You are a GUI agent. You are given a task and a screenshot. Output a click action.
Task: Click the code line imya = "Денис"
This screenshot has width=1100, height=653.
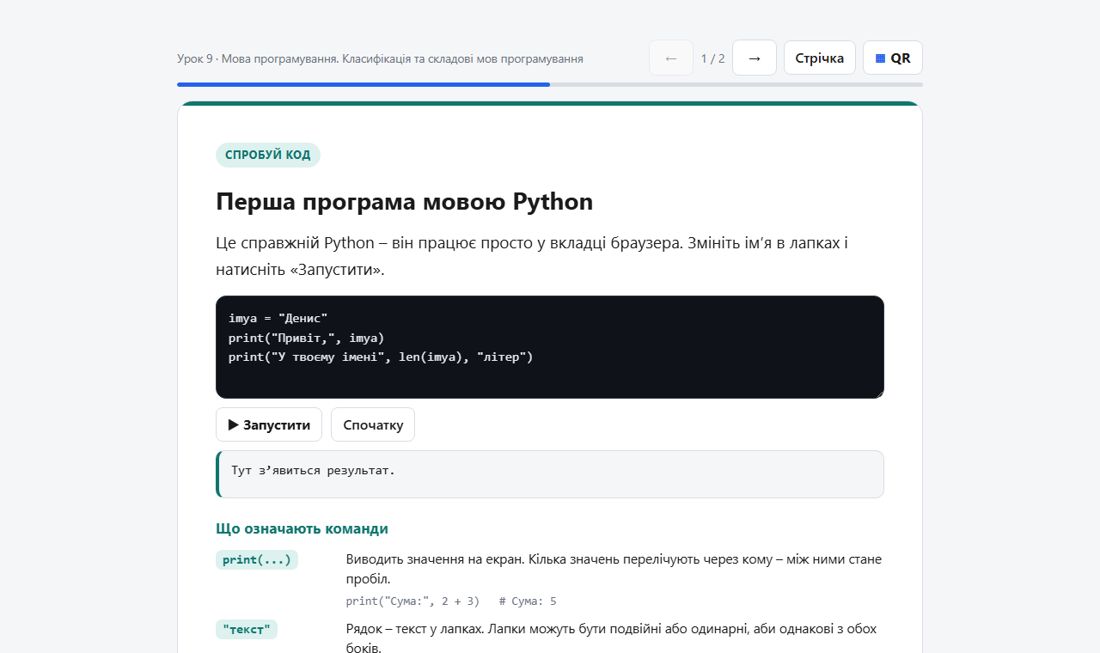coord(278,318)
